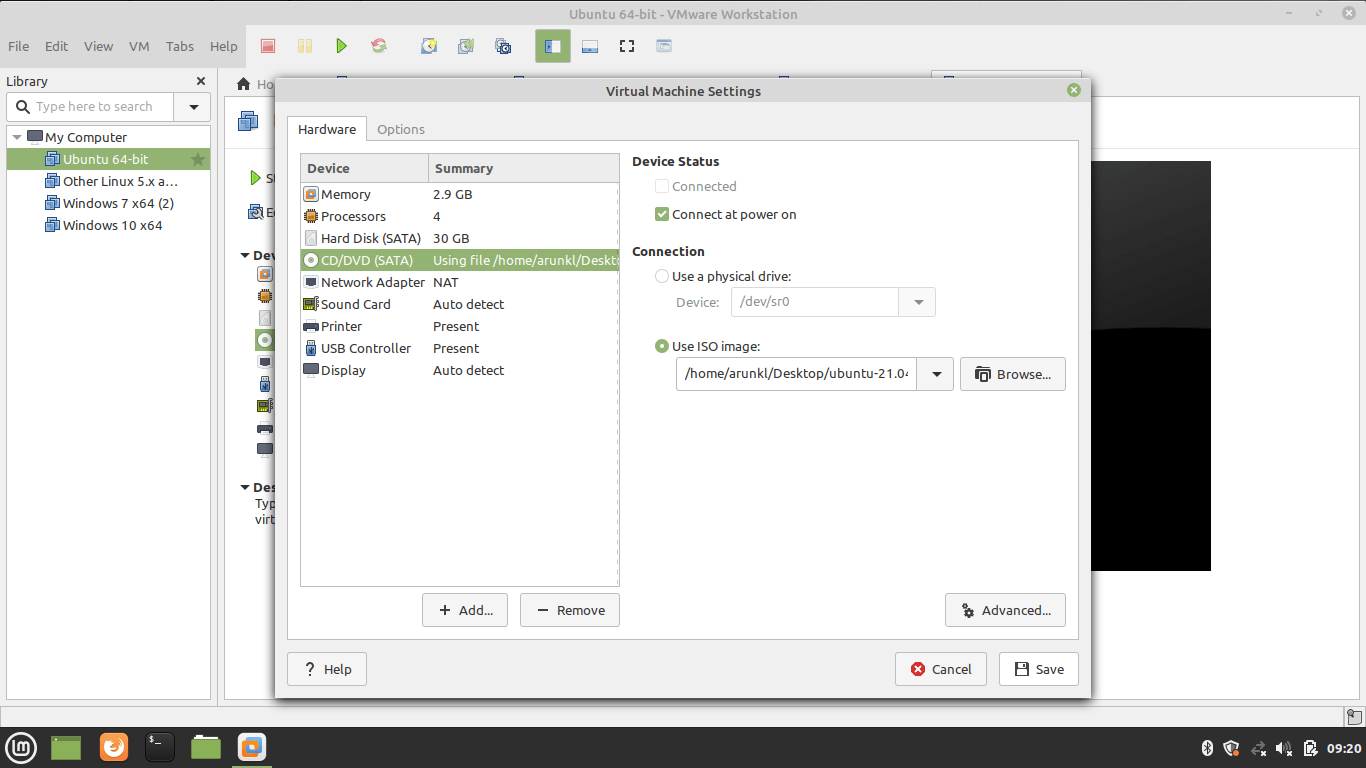Close the Library panel with its X
Image resolution: width=1366 pixels, height=768 pixels.
201,81
